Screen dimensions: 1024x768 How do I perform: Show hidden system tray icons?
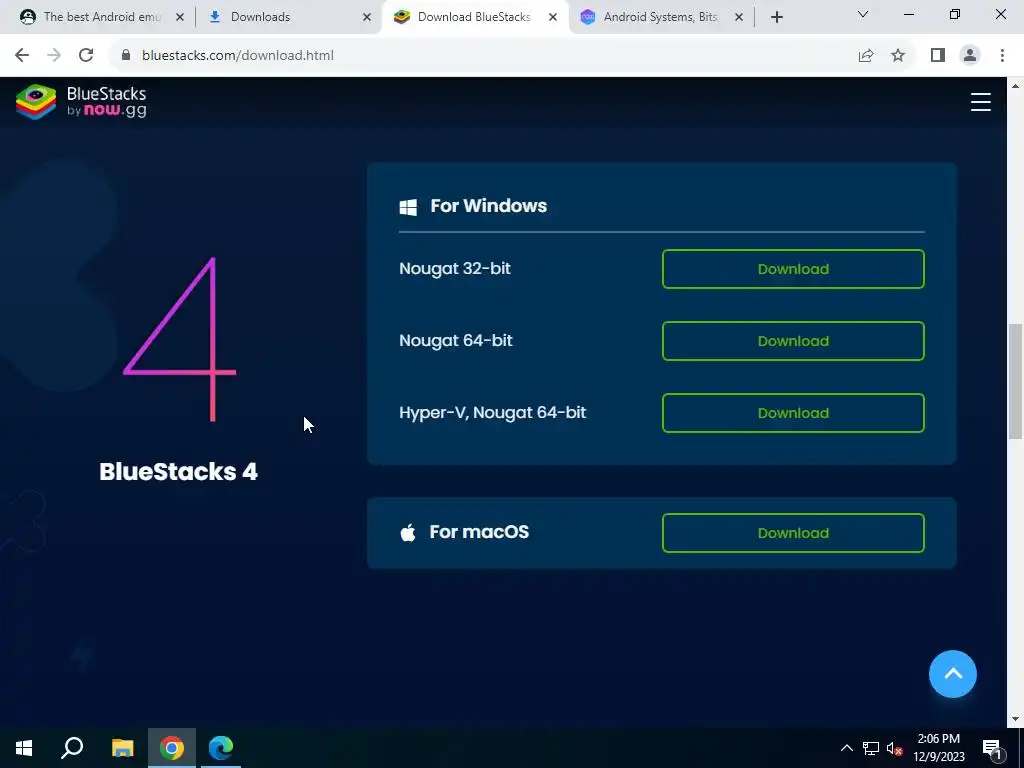click(846, 748)
